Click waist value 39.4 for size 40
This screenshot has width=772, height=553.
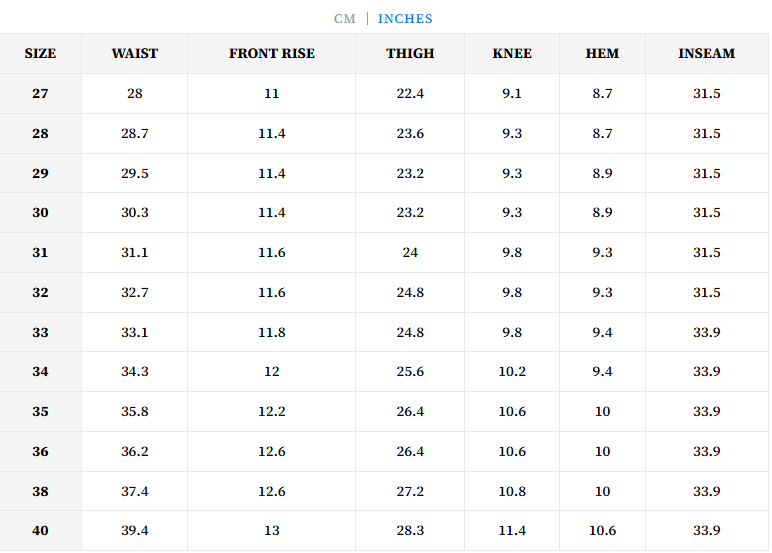pos(135,531)
